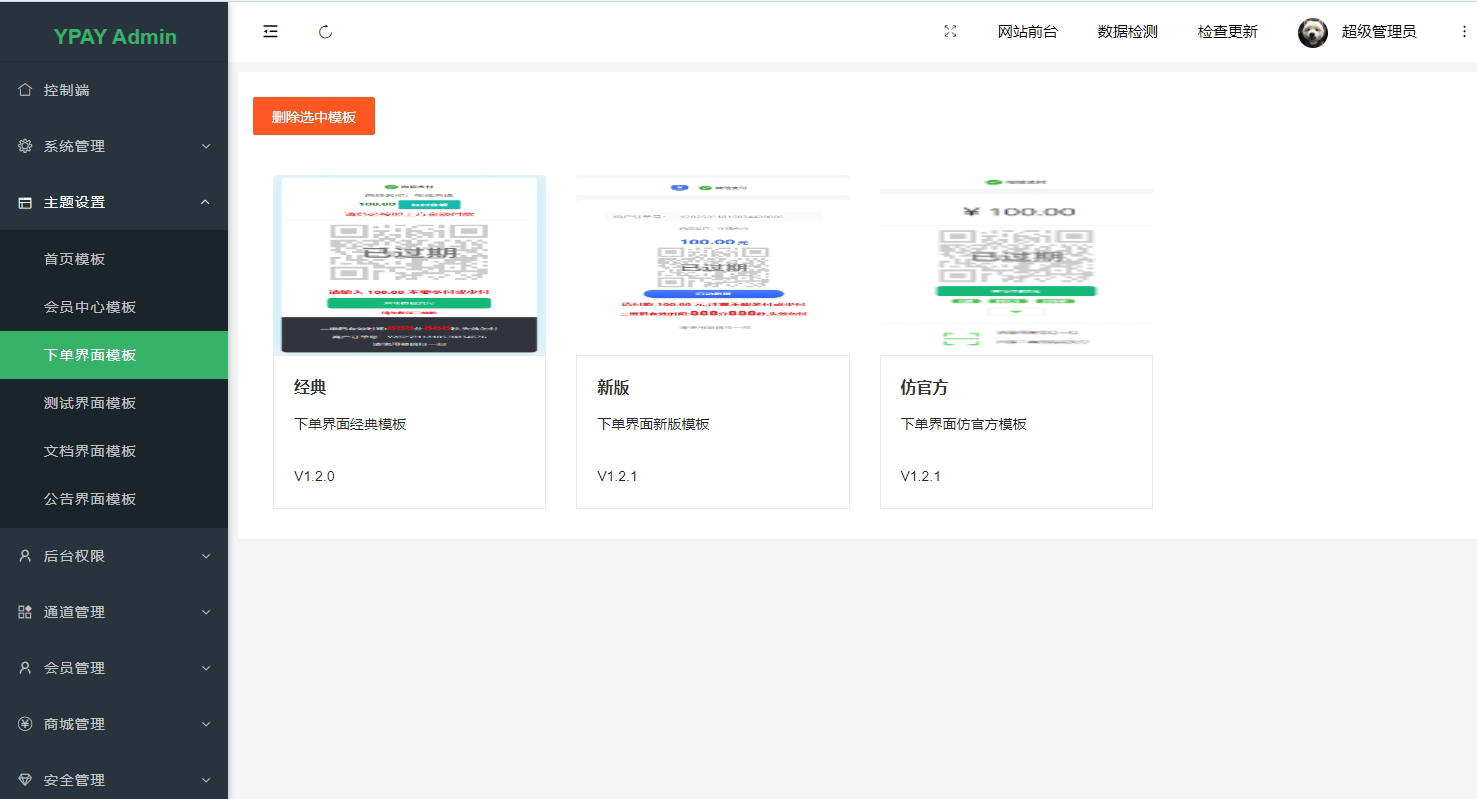Click the admin avatar picture

pyautogui.click(x=1313, y=33)
